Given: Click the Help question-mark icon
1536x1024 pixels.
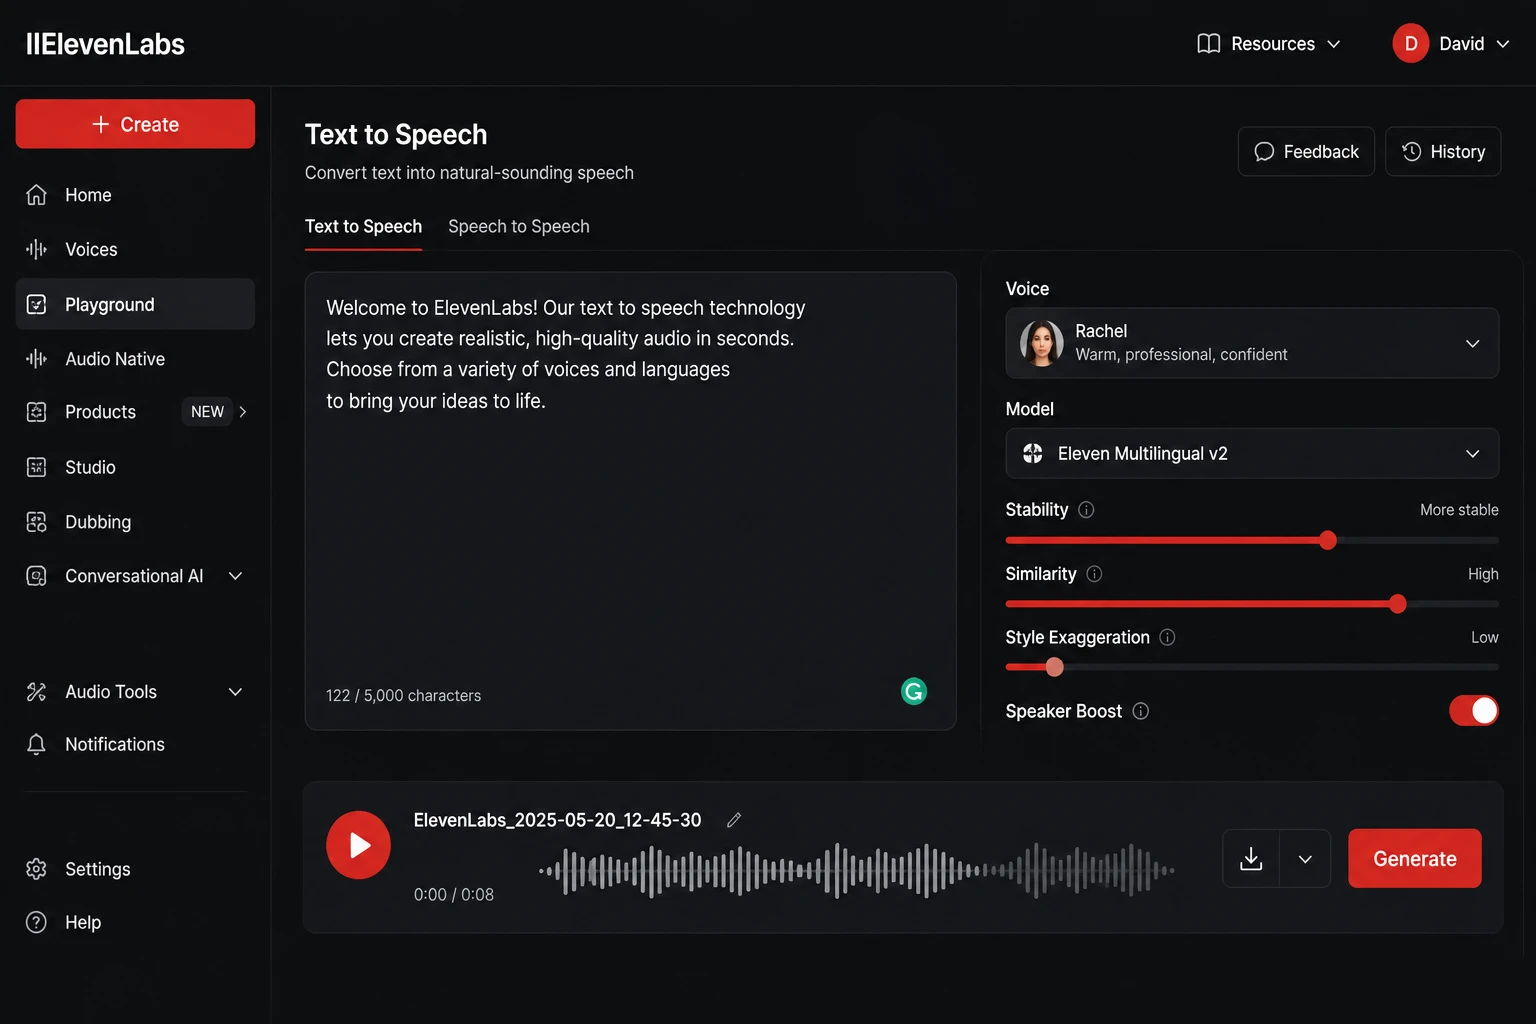Looking at the screenshot, I should (x=37, y=922).
